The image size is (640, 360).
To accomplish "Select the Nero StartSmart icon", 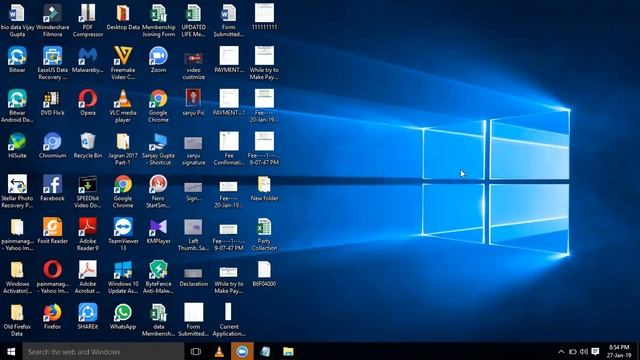I will [x=158, y=191].
